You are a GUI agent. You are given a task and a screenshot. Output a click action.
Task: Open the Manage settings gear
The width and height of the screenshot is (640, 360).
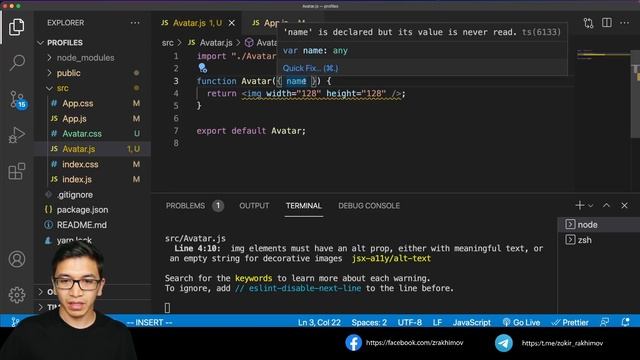click(17, 294)
